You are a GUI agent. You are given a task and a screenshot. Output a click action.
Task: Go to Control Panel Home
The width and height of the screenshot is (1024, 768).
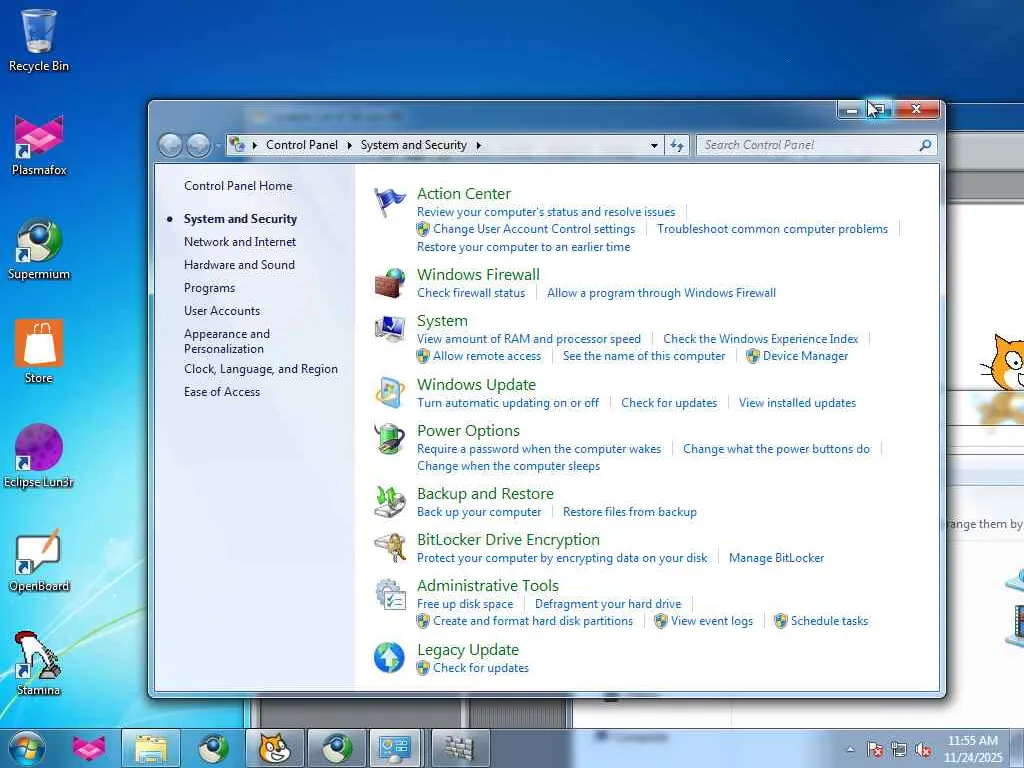click(x=238, y=185)
